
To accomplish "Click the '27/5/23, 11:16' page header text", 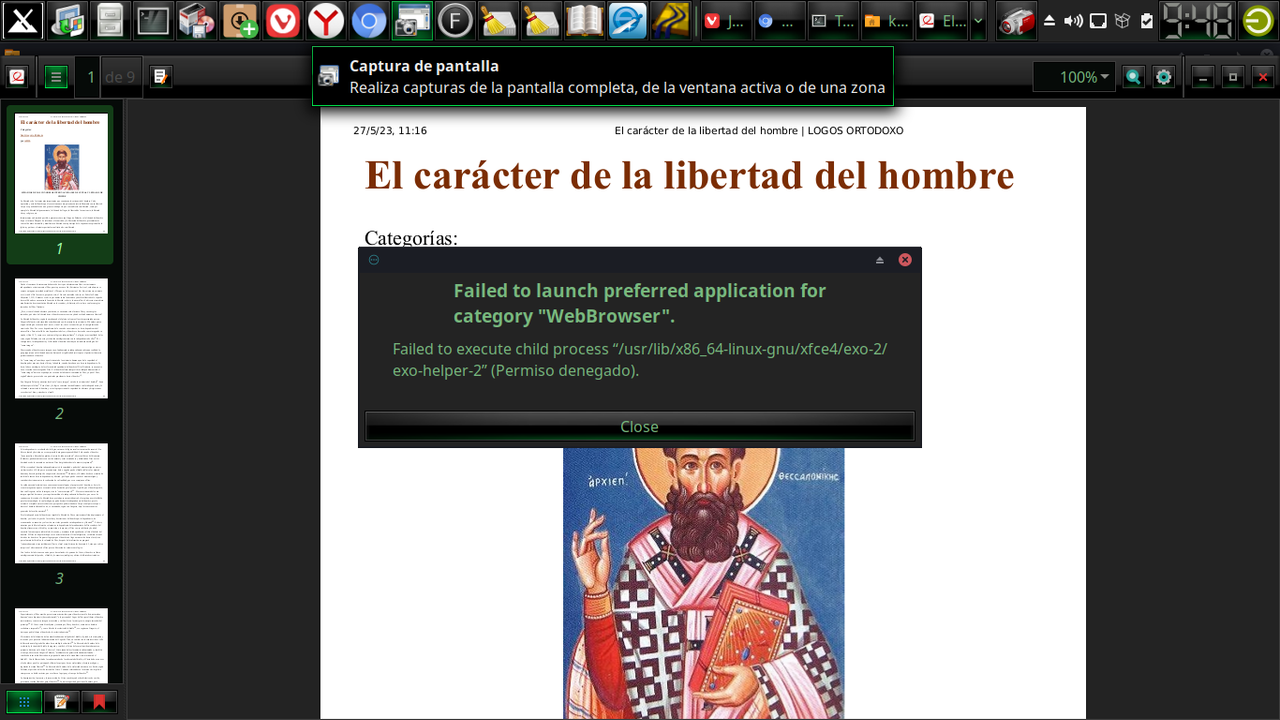I will [390, 131].
